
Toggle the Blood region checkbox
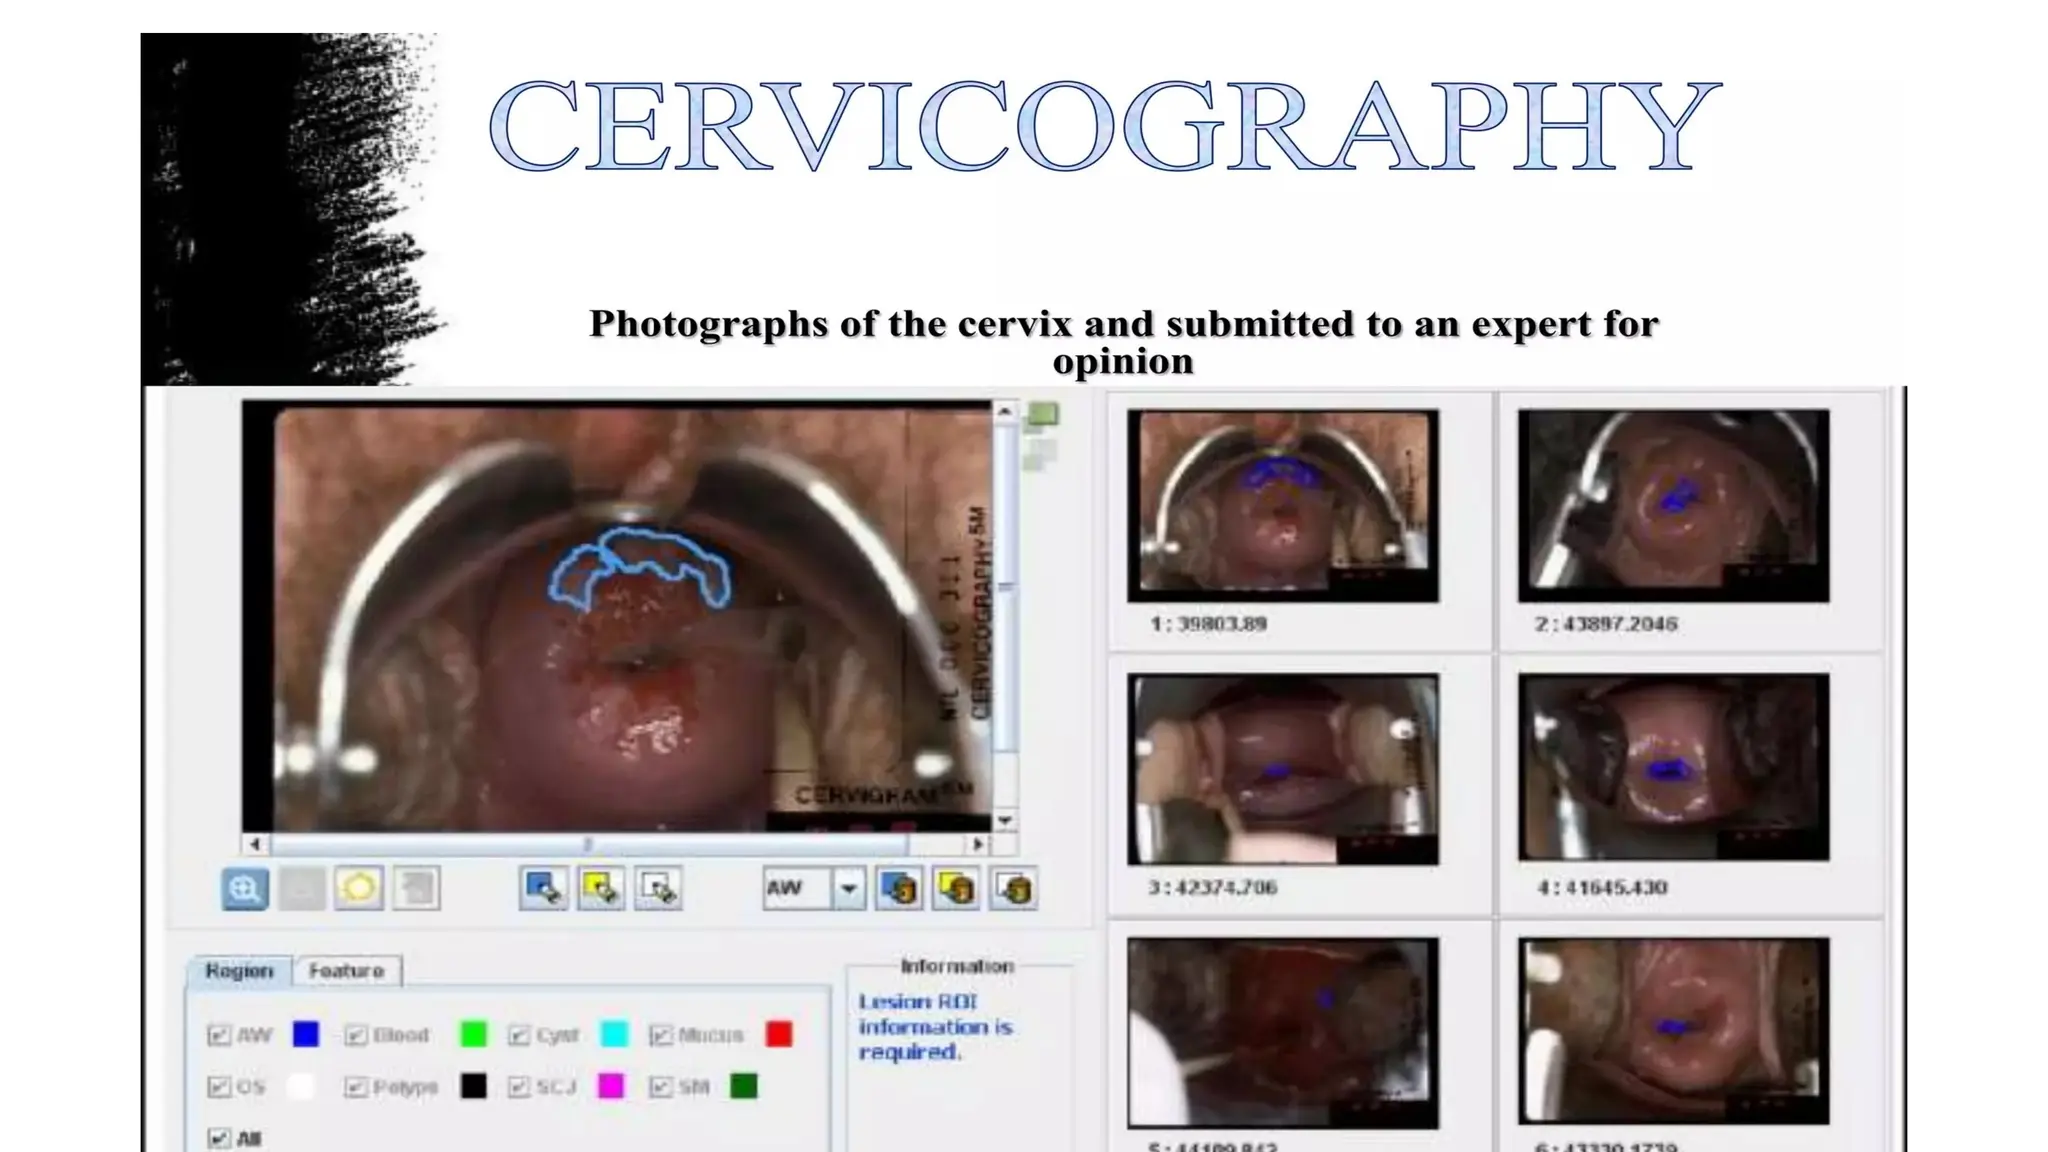tap(355, 1035)
